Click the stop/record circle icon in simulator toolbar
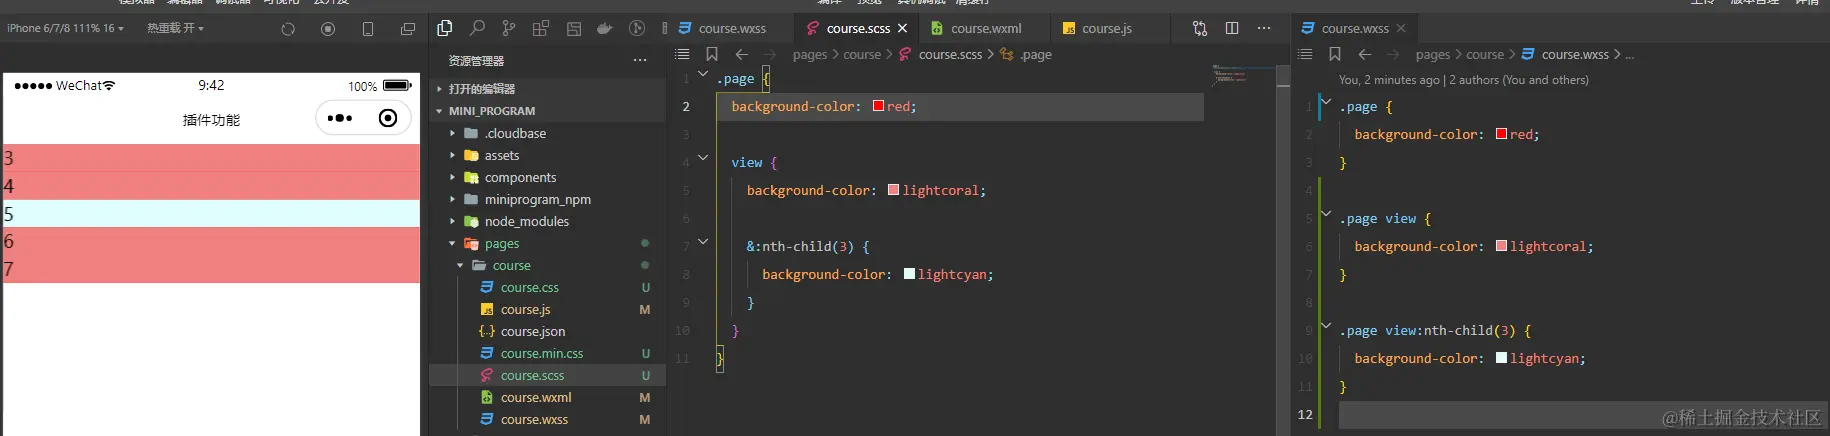1830x436 pixels. 328,29
